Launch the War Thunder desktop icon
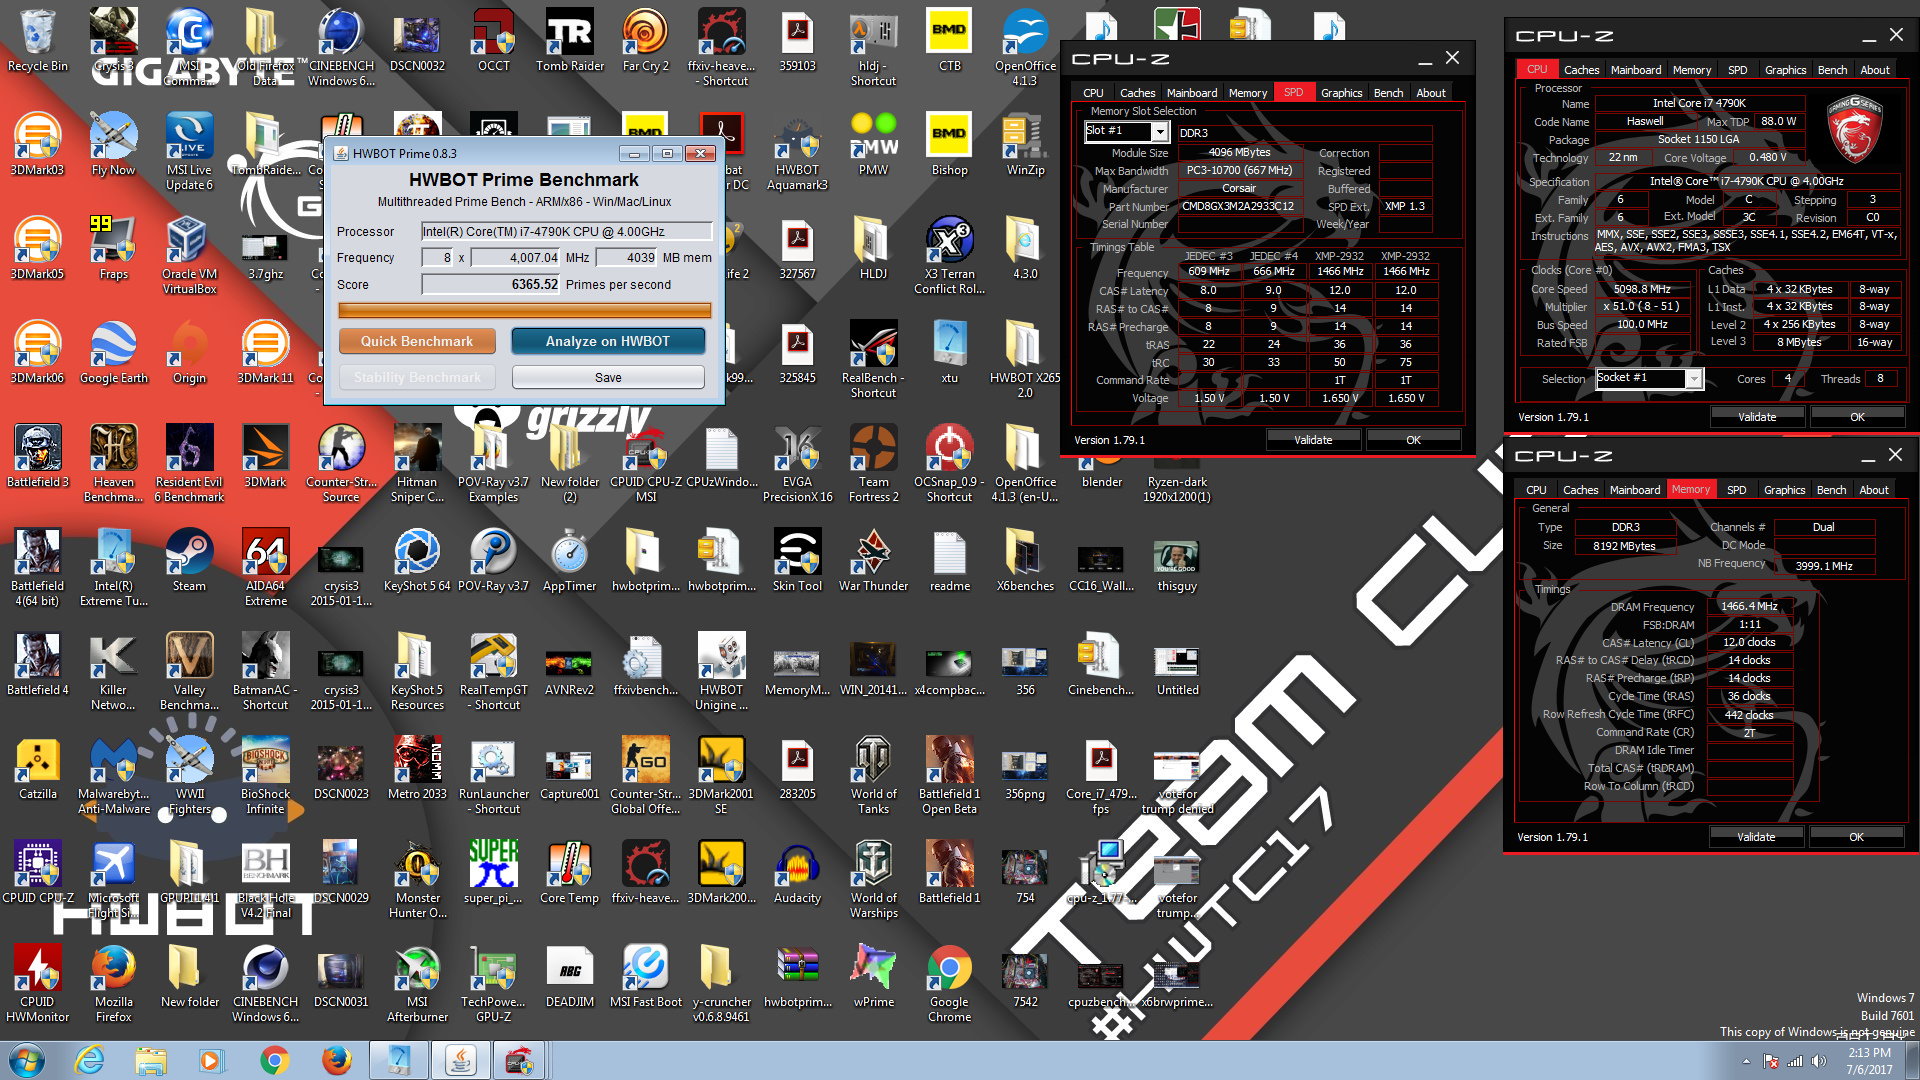This screenshot has width=1920, height=1080. 873,560
